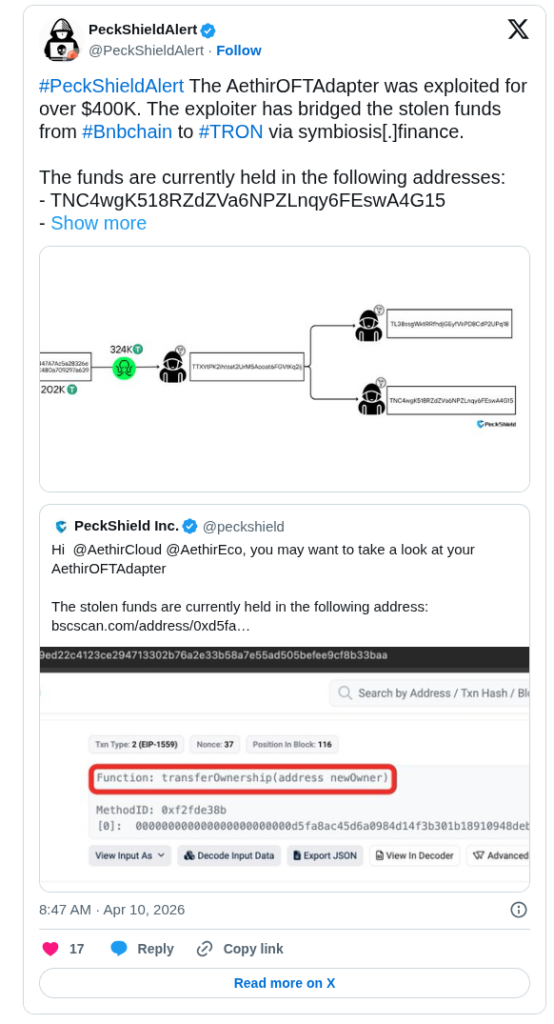554x1024 pixels.
Task: Open the #PeckShieldAlert hashtag
Action: pos(111,86)
